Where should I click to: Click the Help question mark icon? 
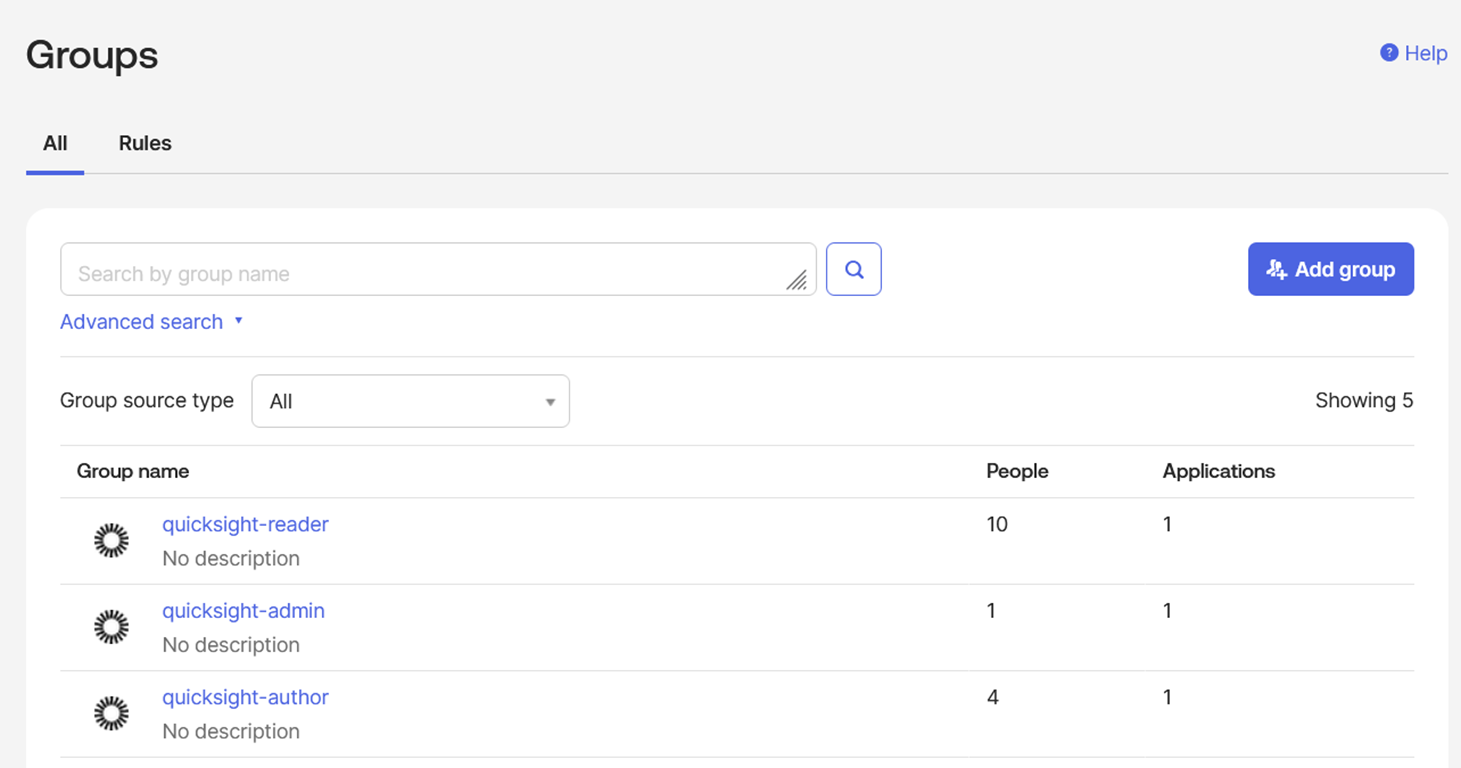click(x=1388, y=53)
